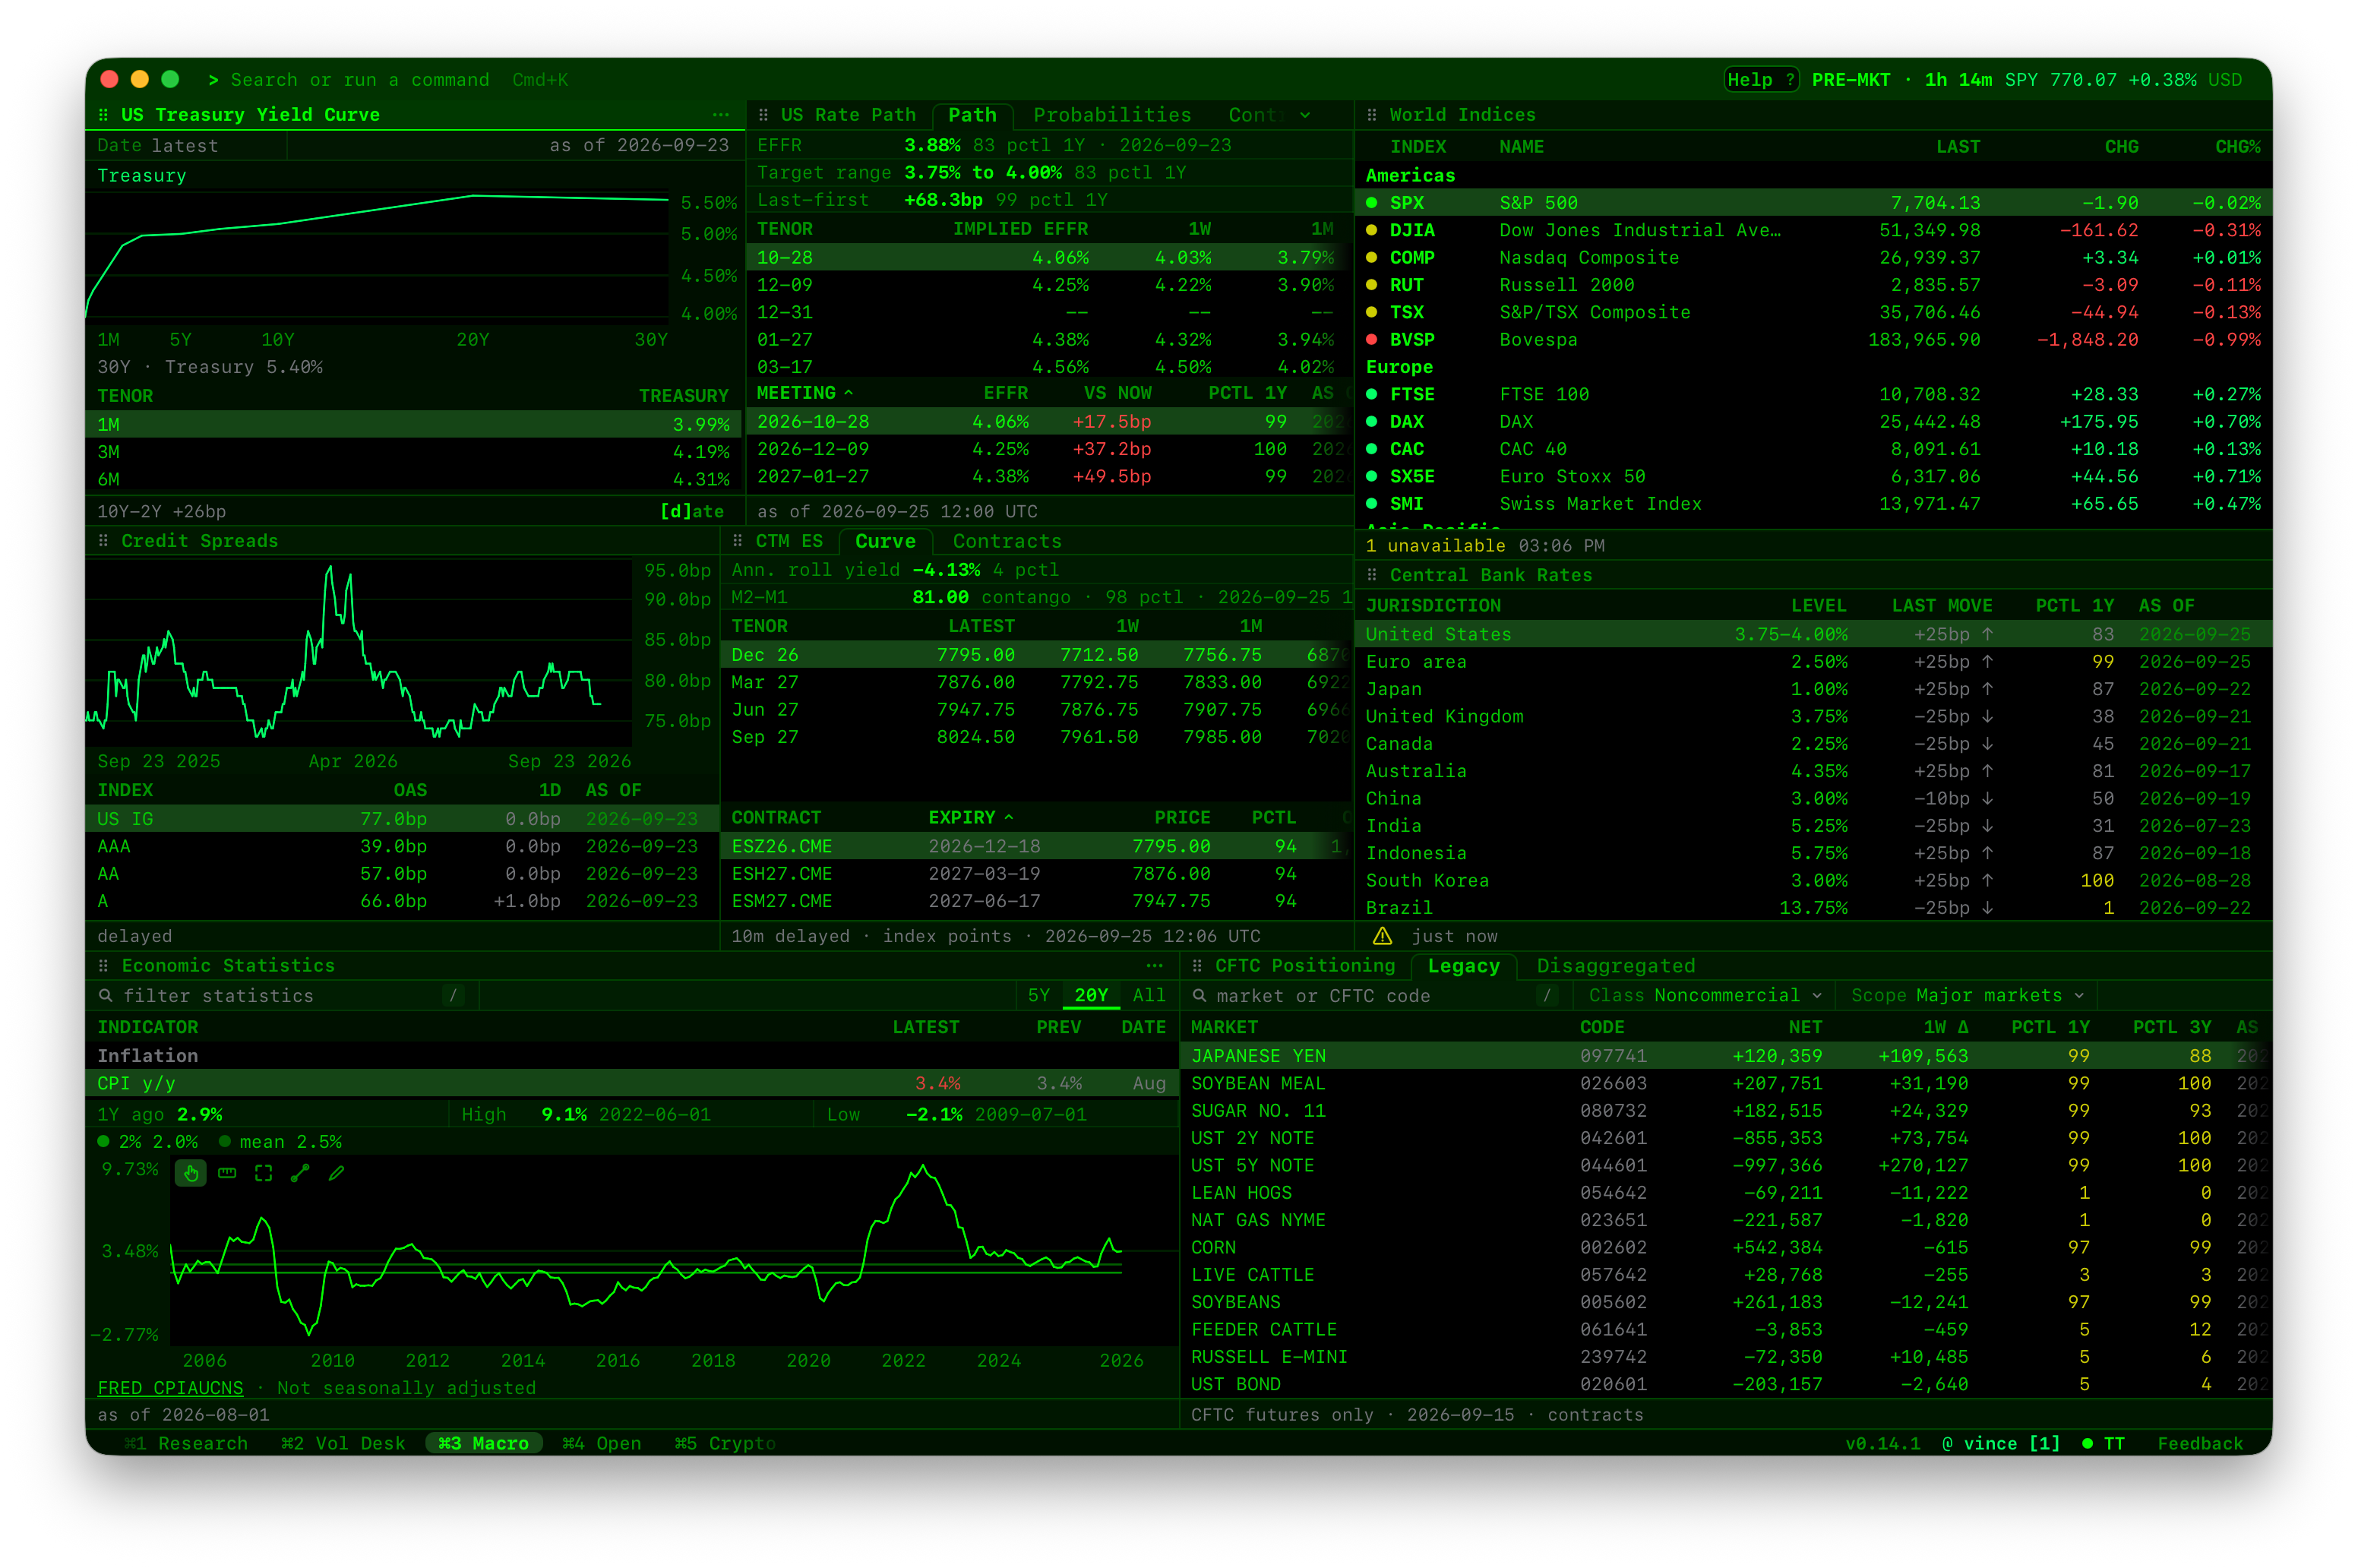Select the pan hand tool on CPI chart

(x=191, y=1173)
